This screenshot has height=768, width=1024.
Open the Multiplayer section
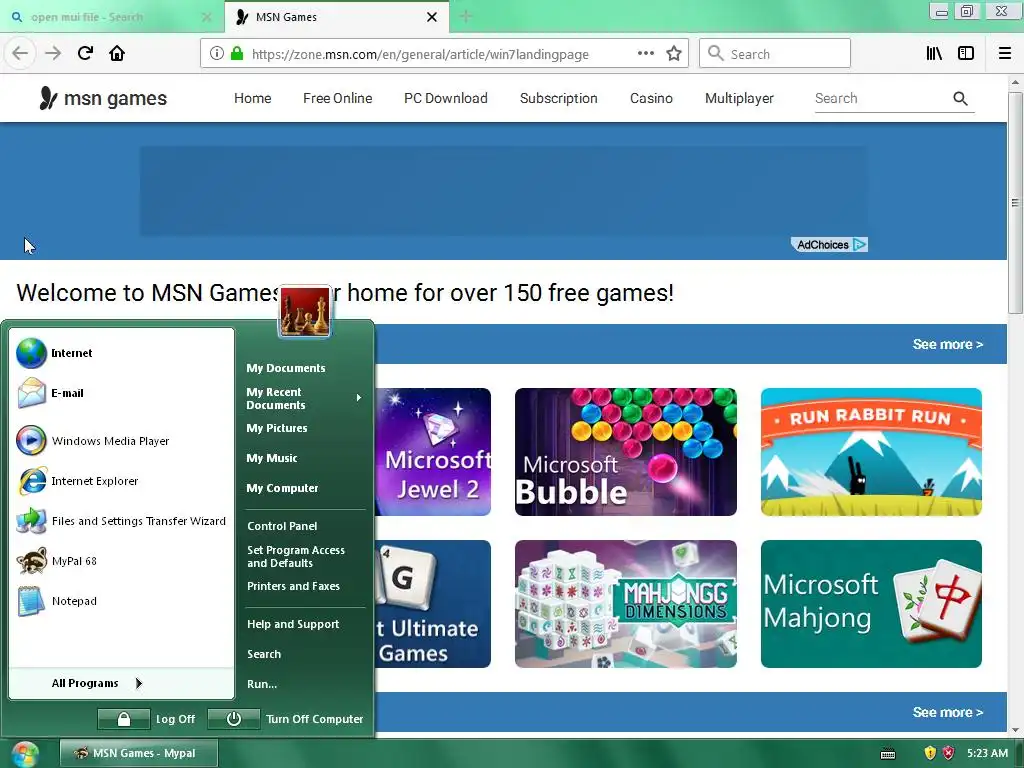click(739, 99)
